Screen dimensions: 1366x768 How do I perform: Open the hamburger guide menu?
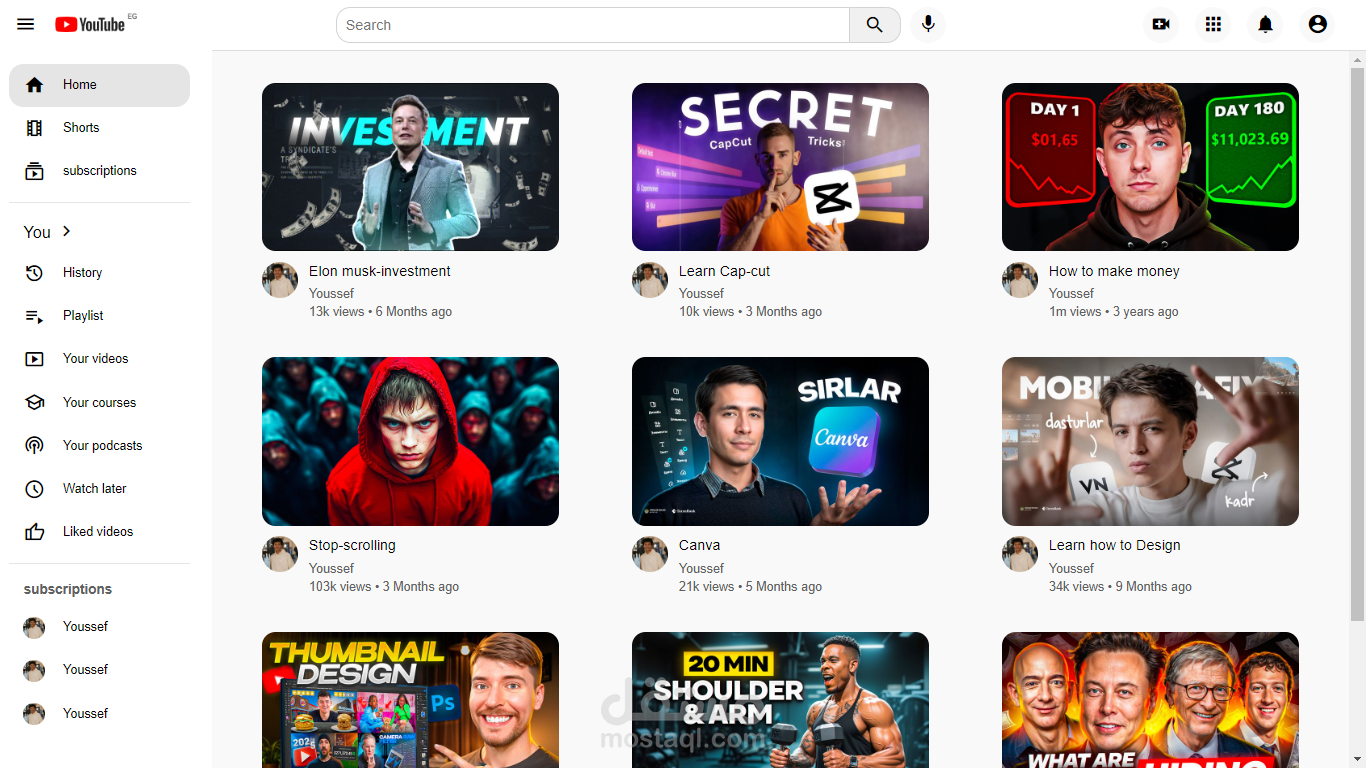pos(26,24)
